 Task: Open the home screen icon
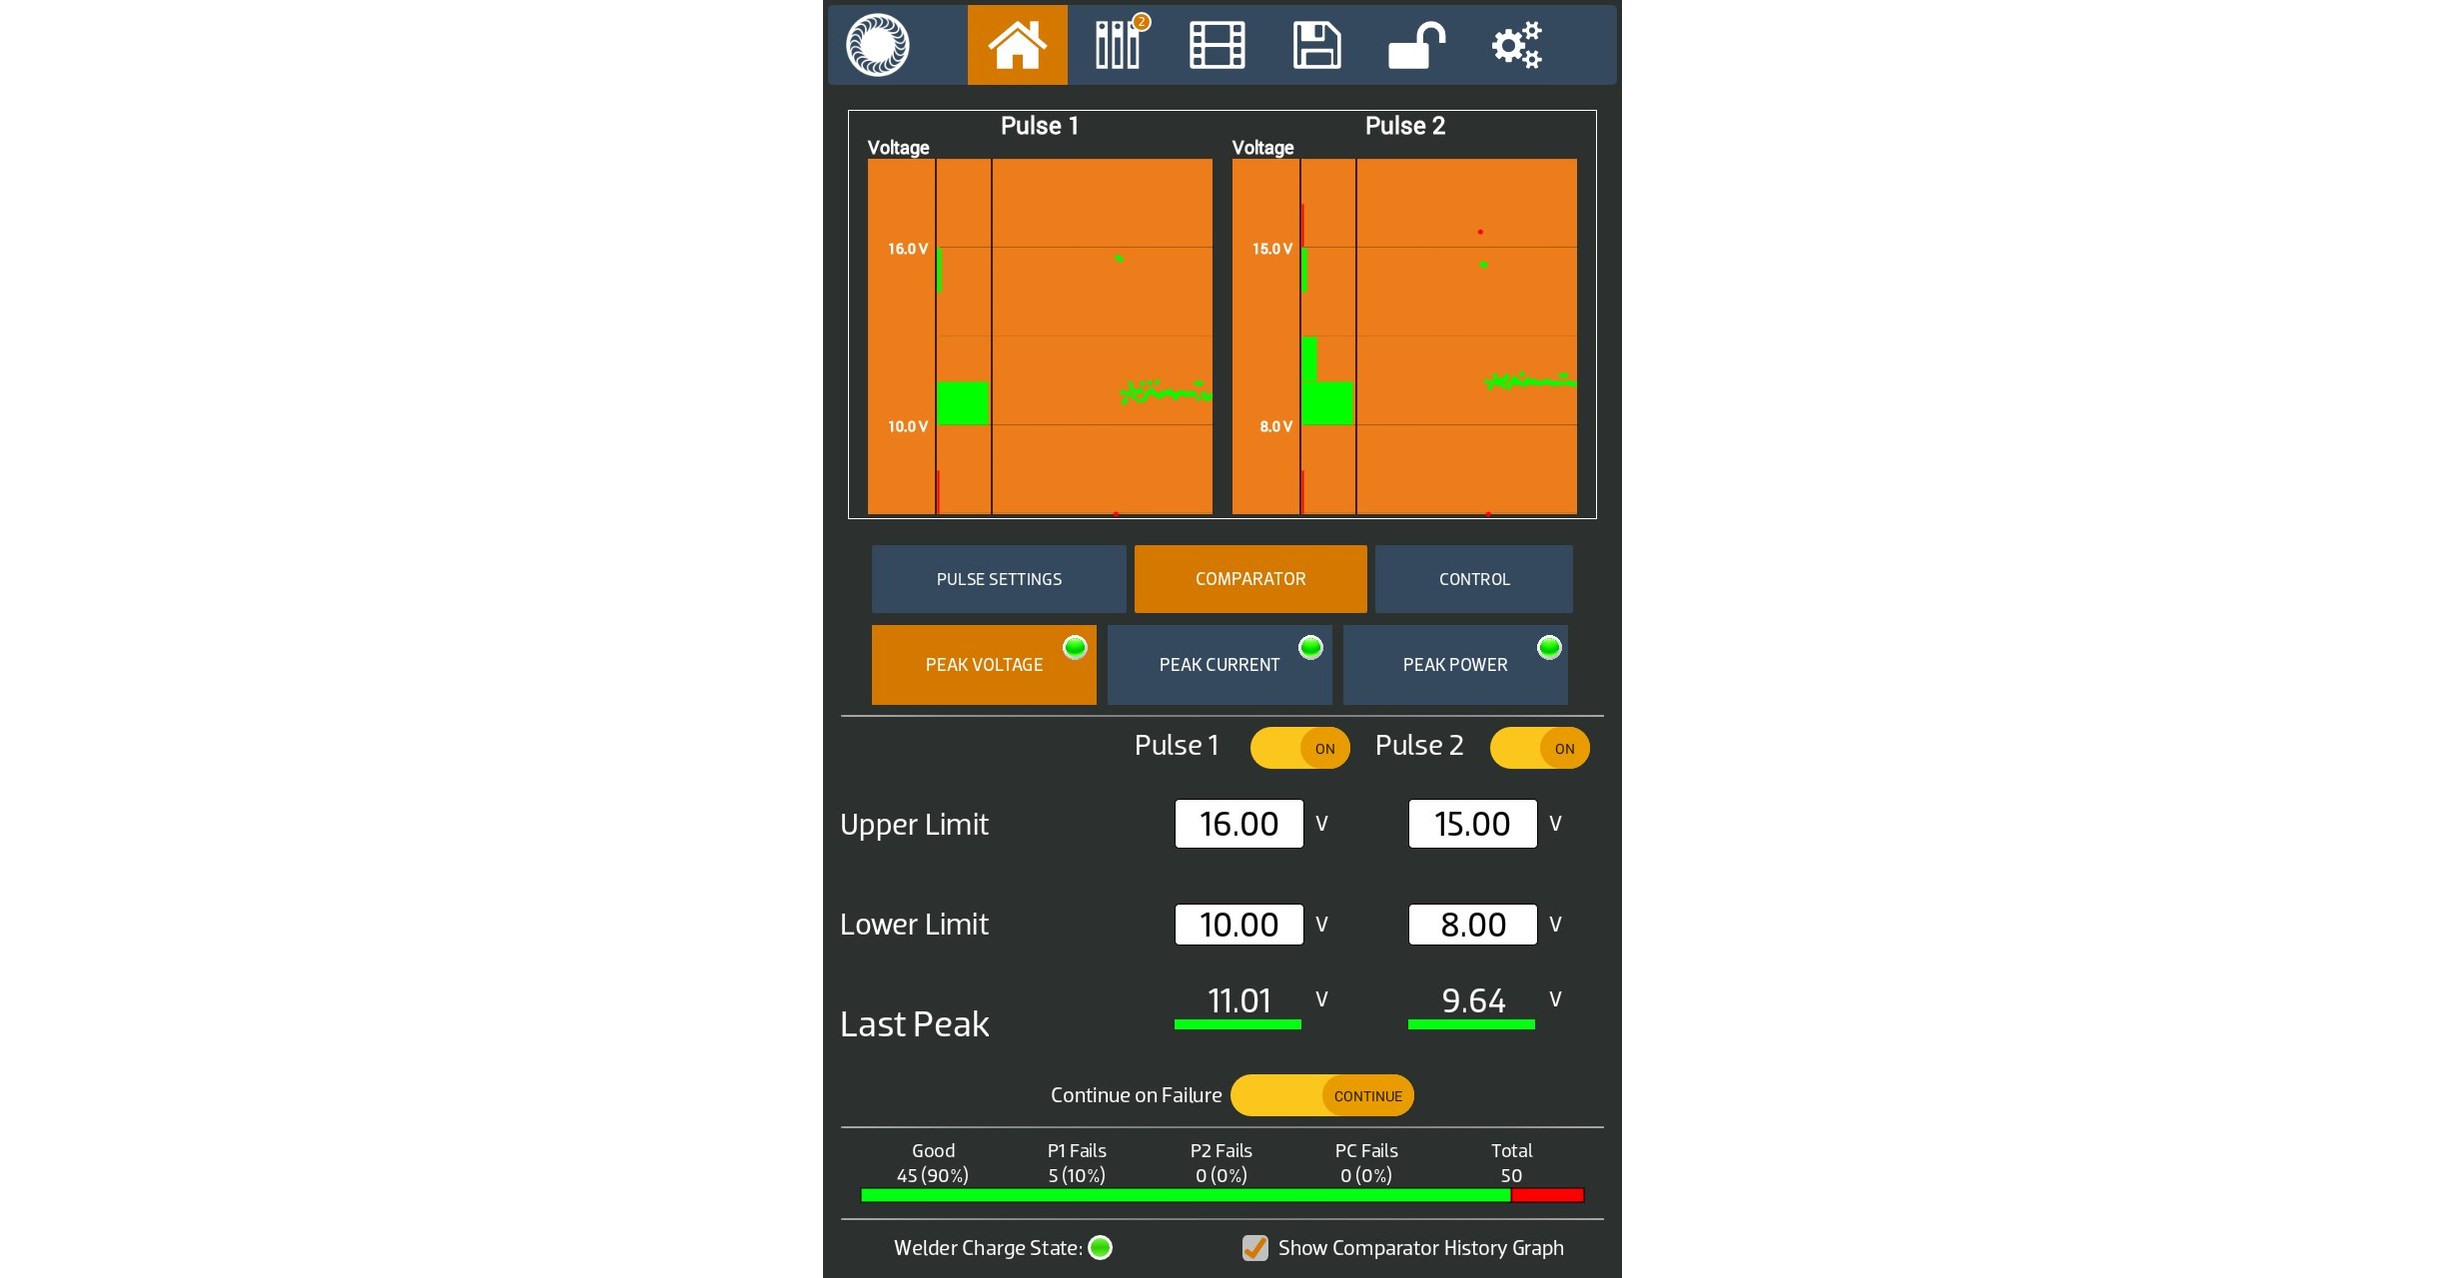[1017, 44]
